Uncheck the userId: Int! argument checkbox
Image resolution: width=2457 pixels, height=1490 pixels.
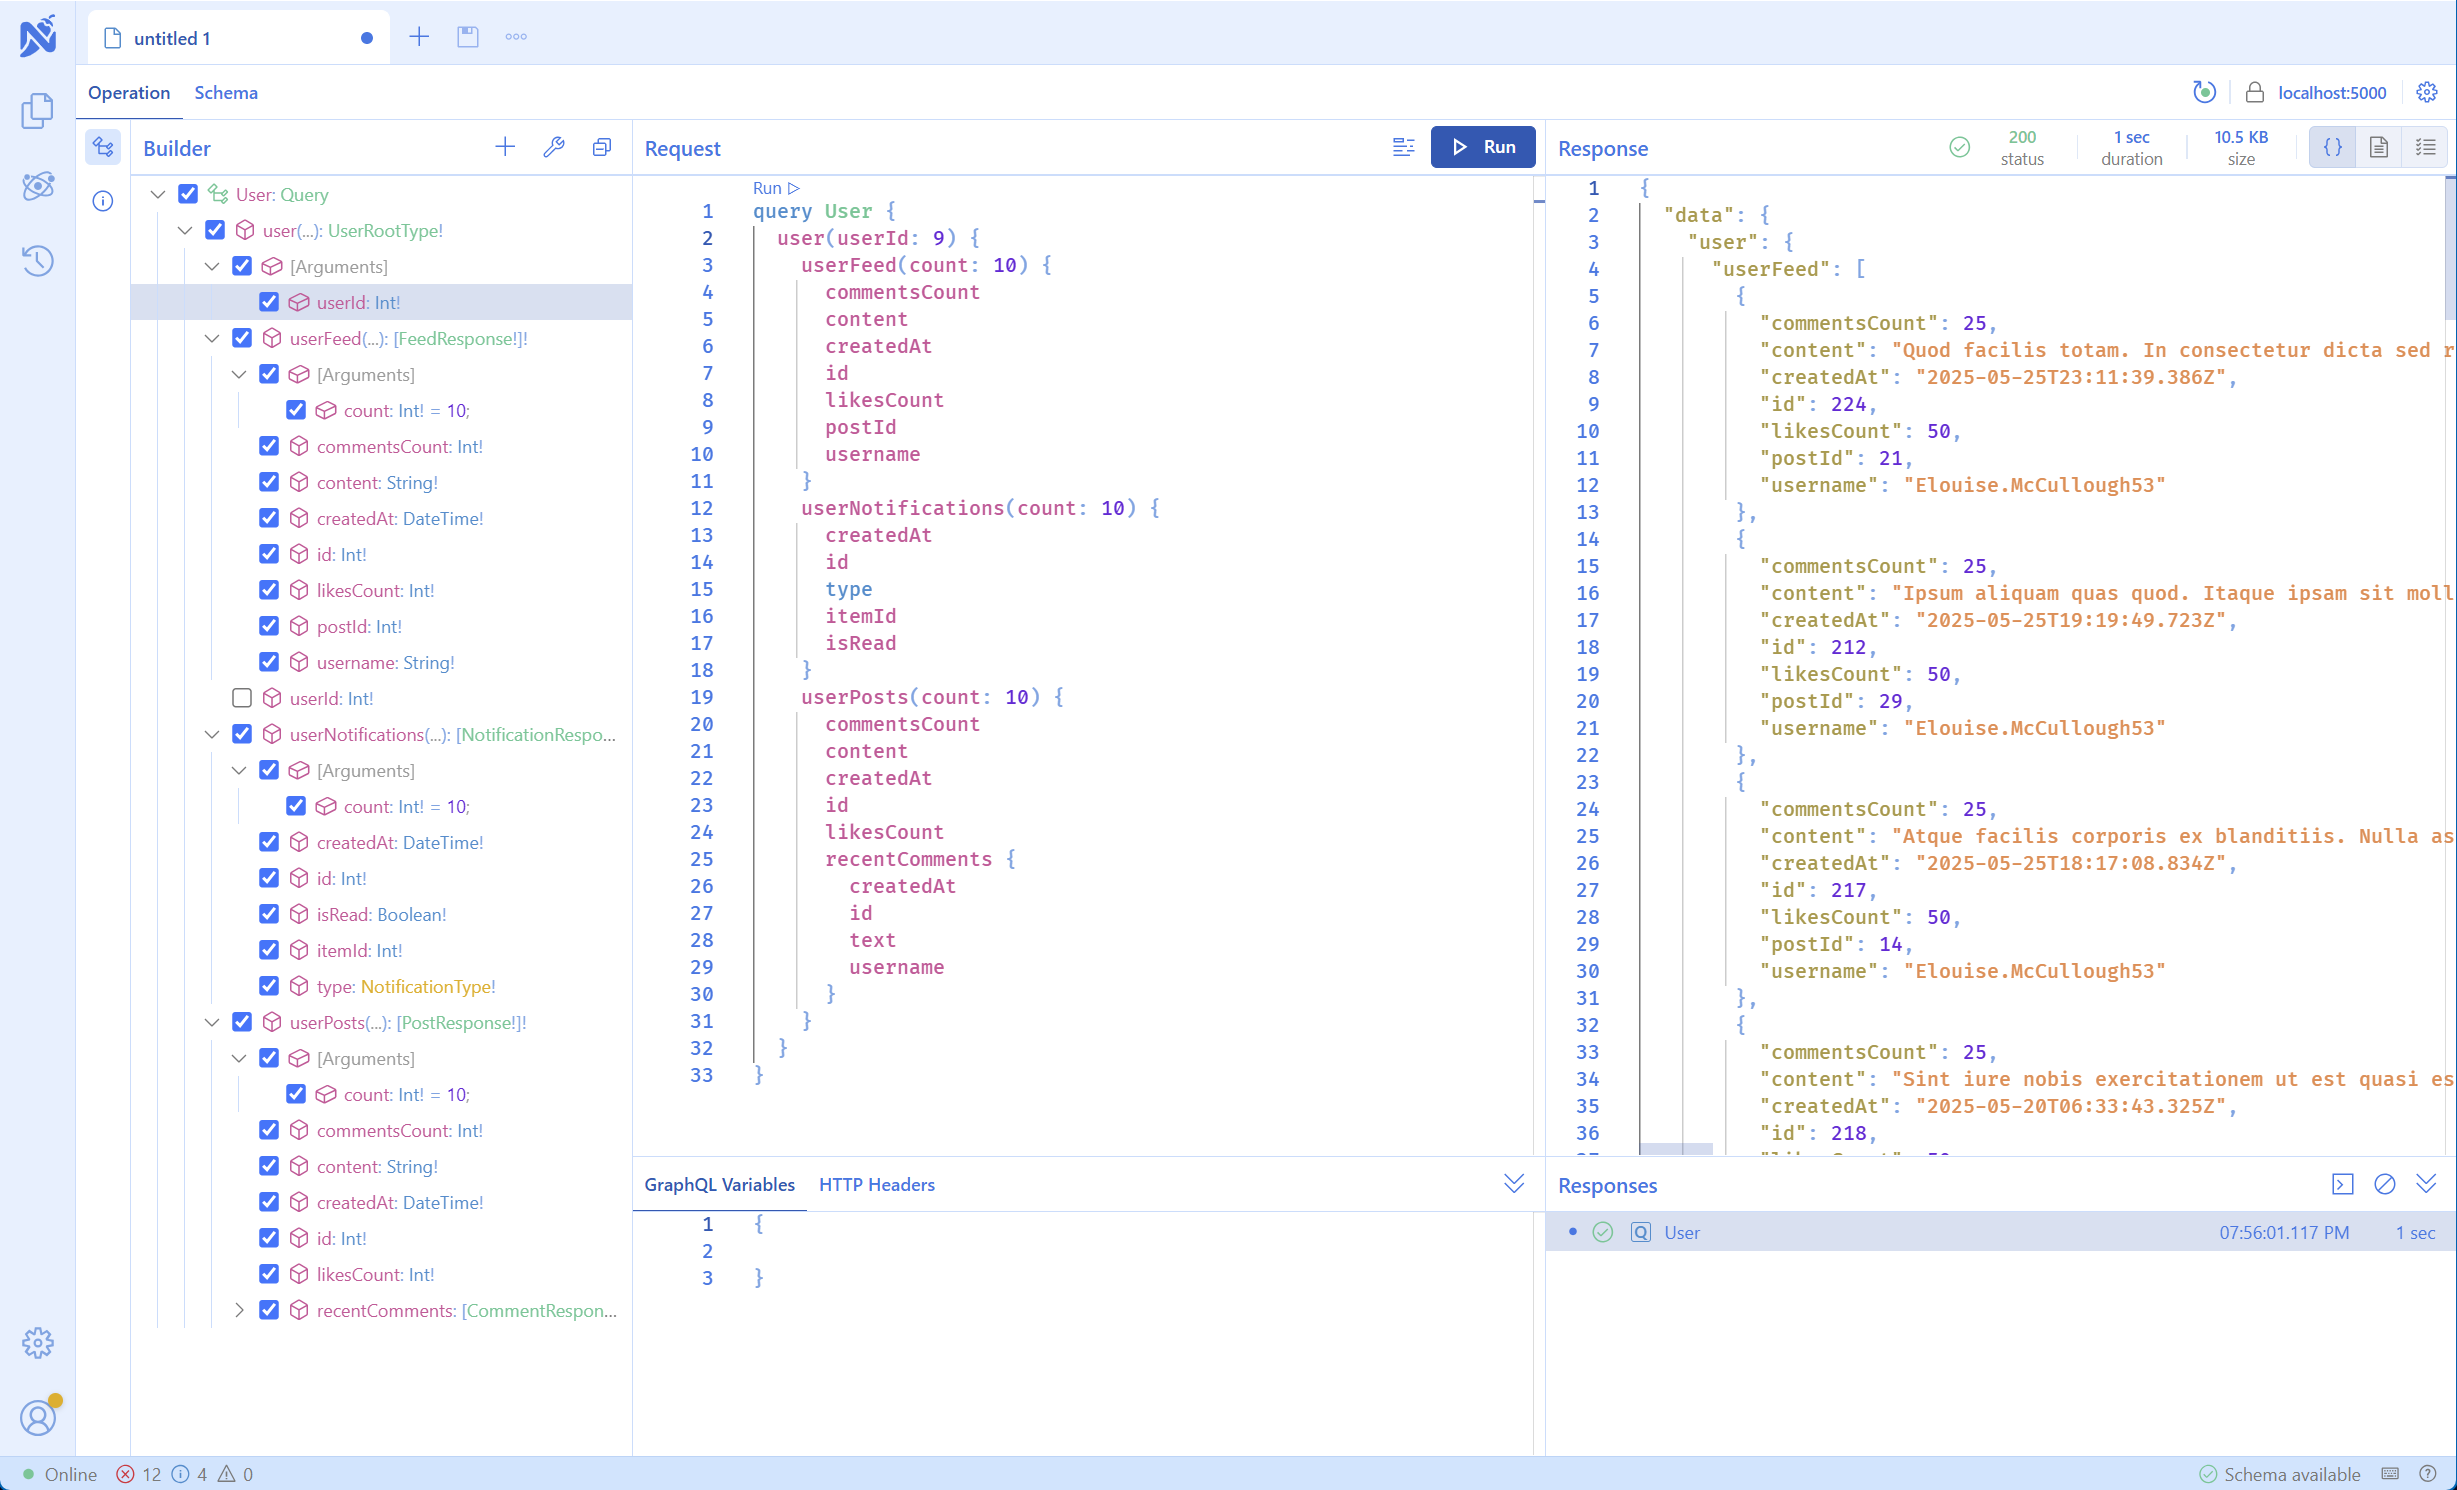pos(269,302)
